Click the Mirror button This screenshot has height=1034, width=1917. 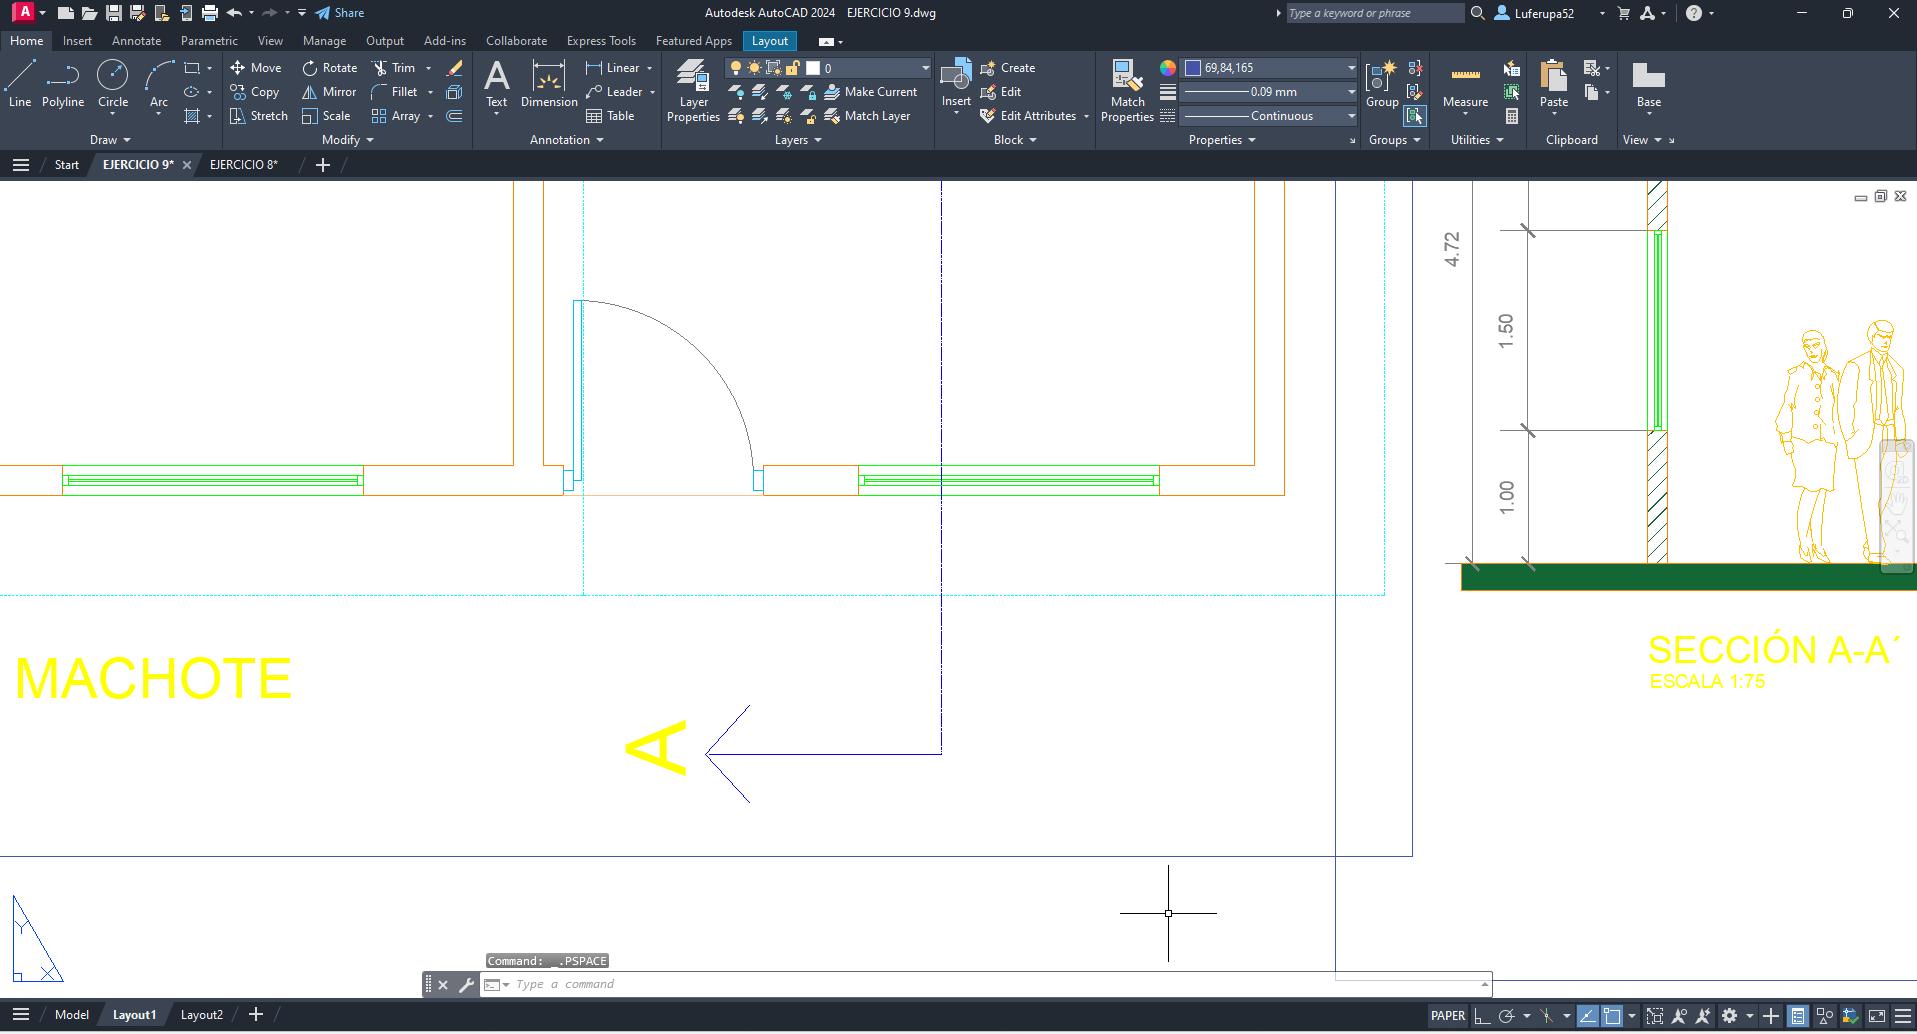330,92
